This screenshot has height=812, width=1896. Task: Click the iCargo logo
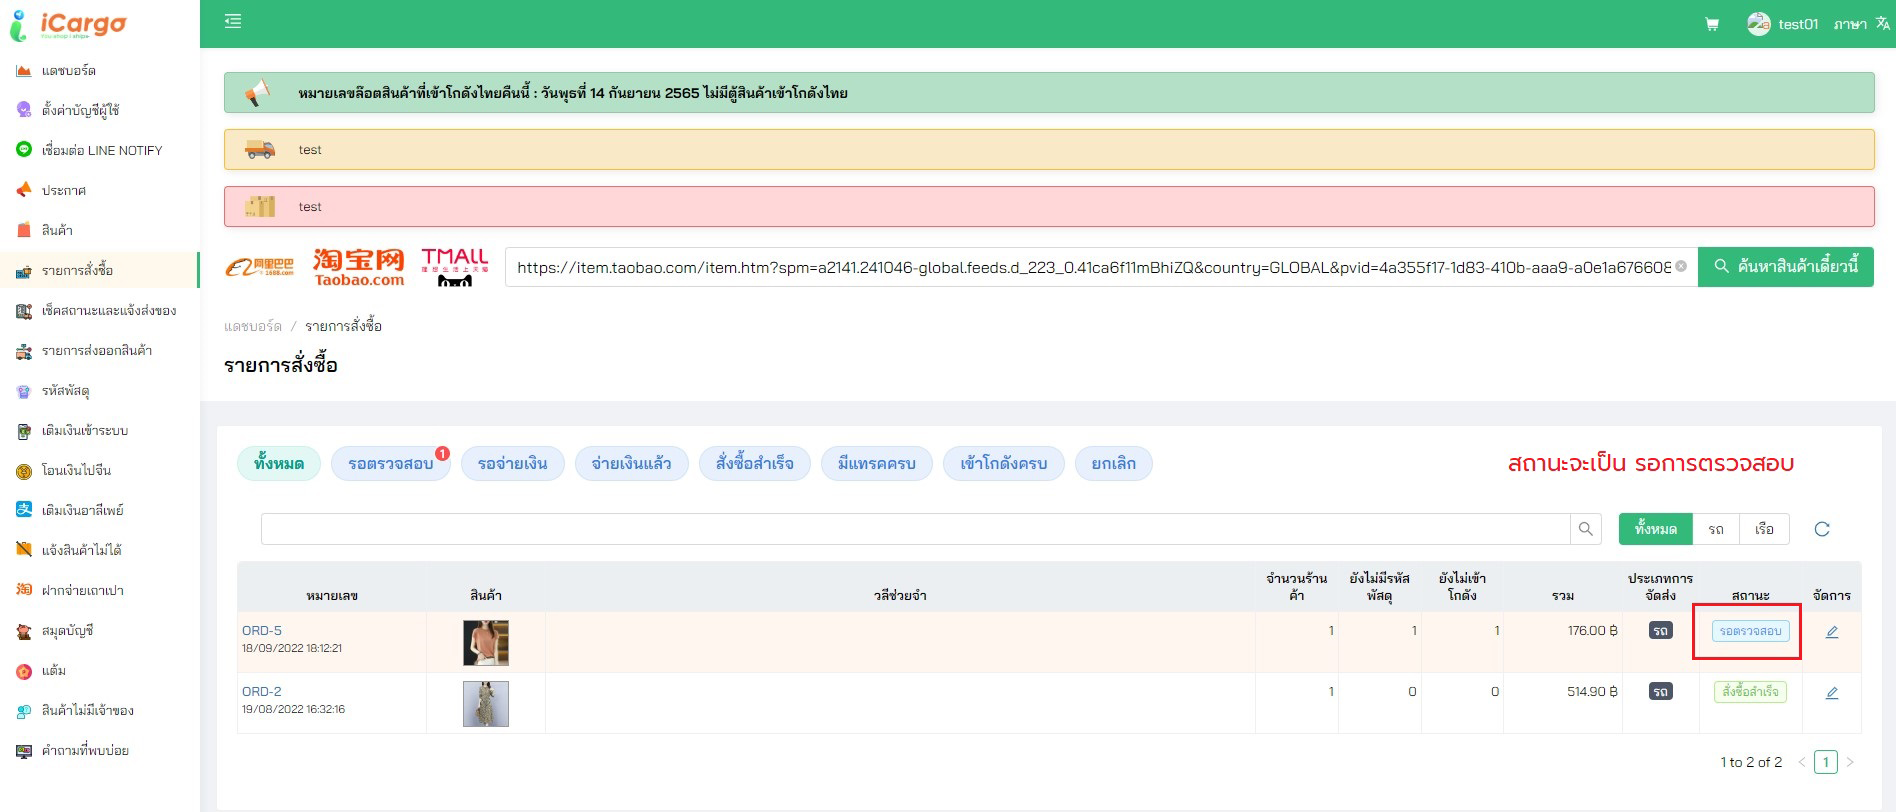(x=68, y=24)
